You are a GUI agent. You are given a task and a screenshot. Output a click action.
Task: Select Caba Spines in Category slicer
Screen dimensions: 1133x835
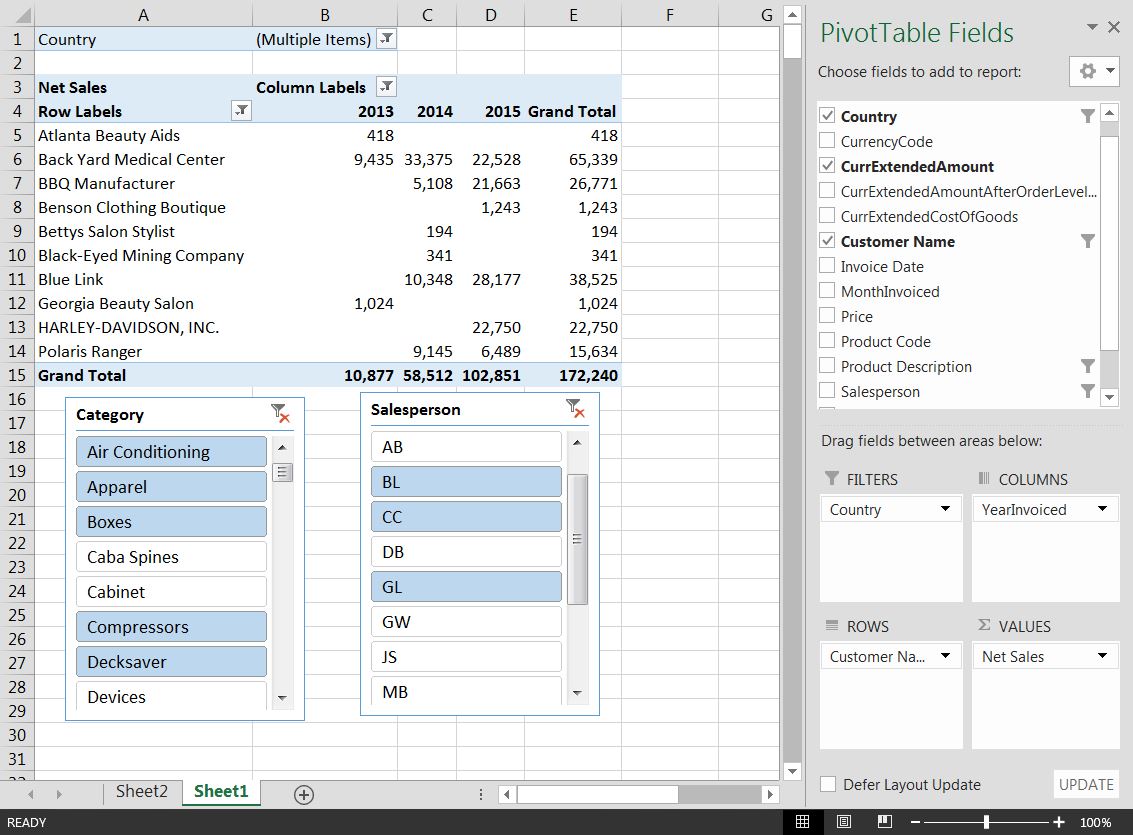tap(170, 557)
